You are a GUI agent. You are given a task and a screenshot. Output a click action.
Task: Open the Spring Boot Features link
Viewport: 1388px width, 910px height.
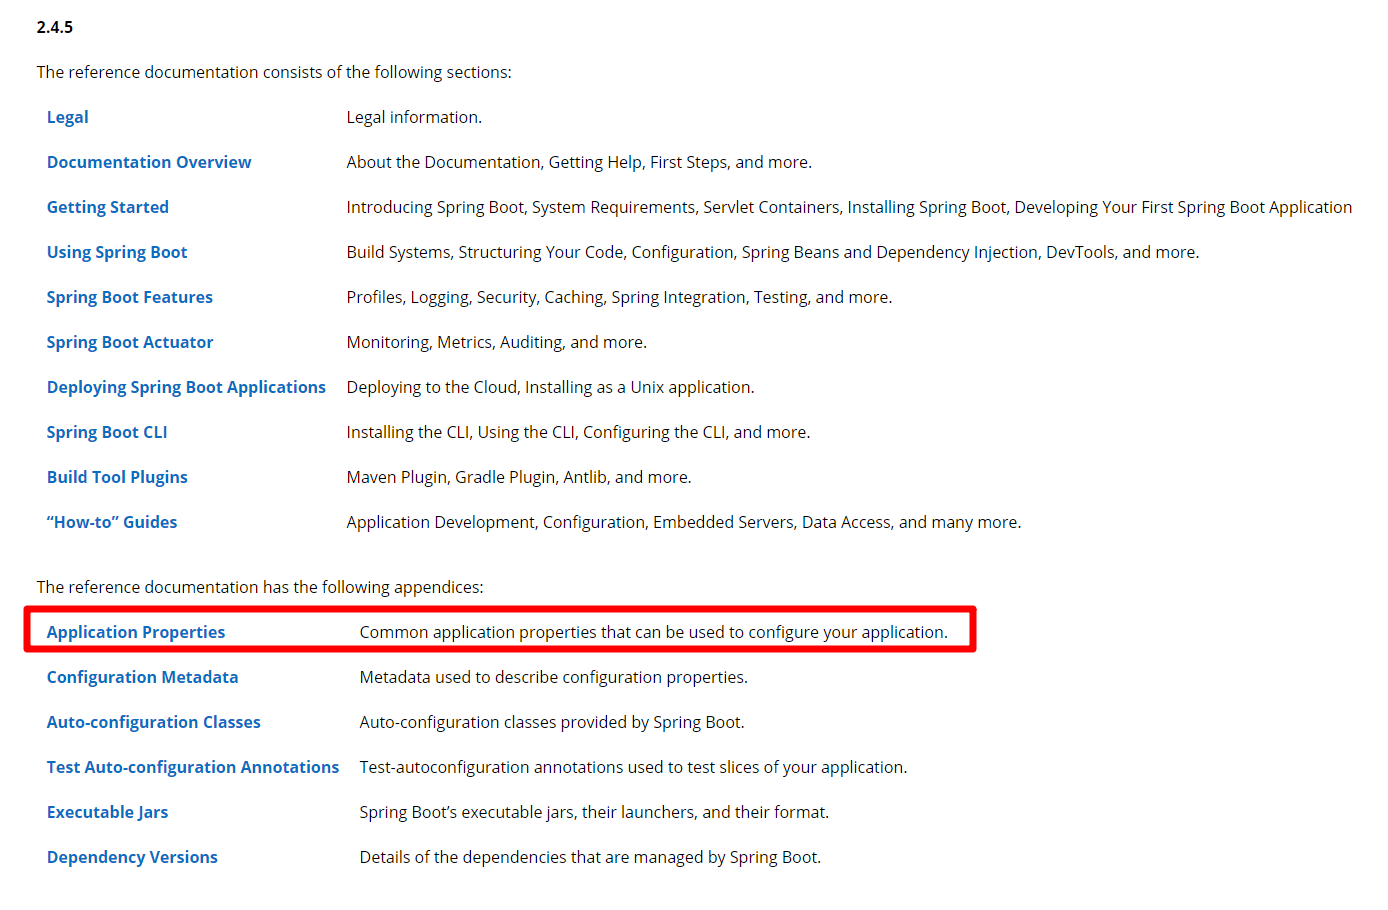(130, 297)
